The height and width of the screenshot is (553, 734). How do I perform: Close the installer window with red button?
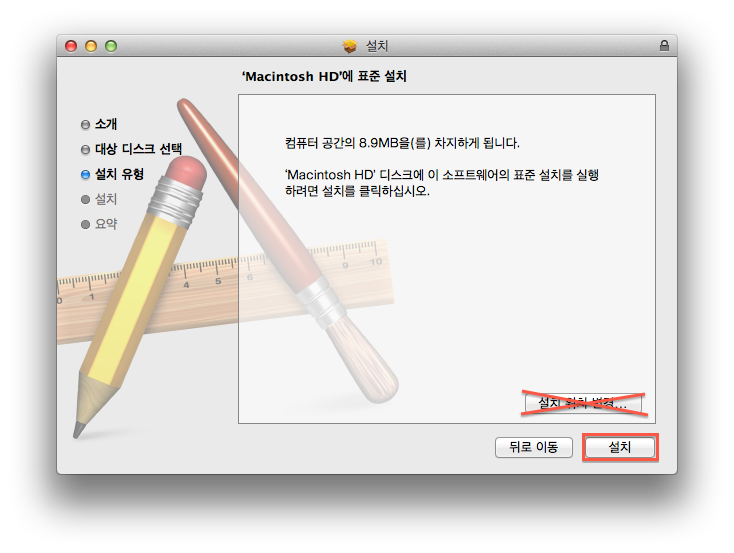(x=71, y=46)
